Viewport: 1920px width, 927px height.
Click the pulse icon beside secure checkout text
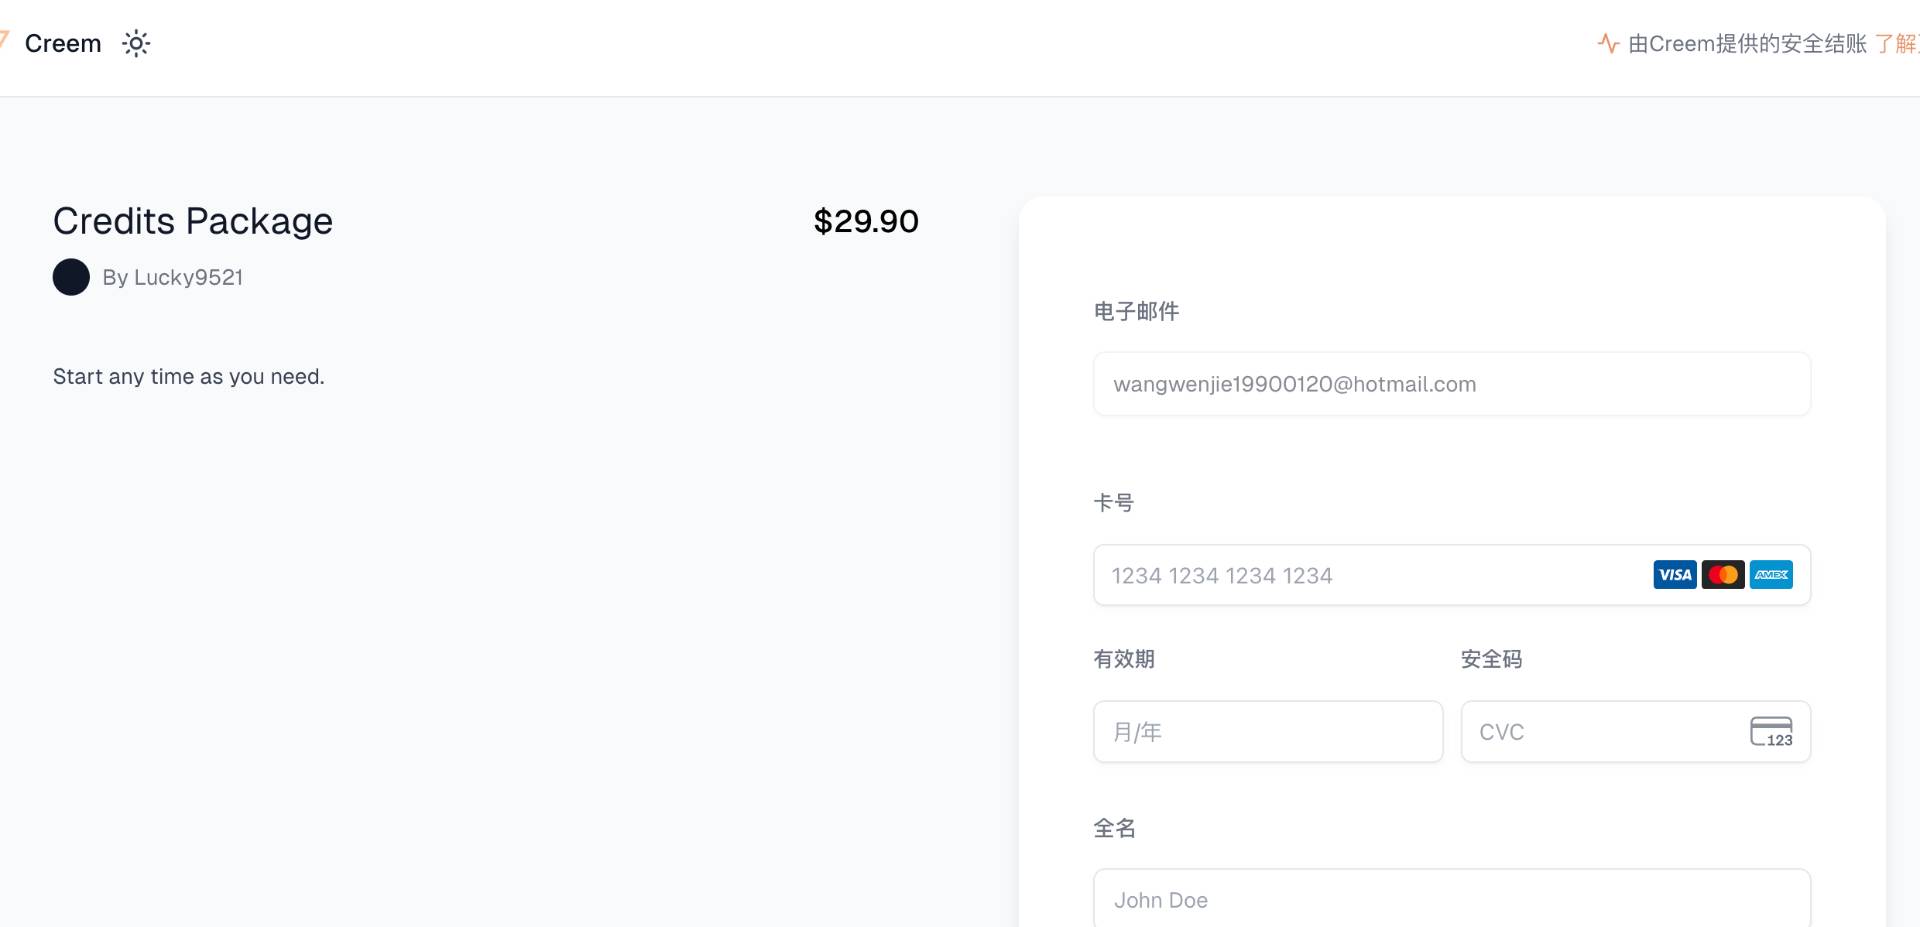[x=1608, y=44]
